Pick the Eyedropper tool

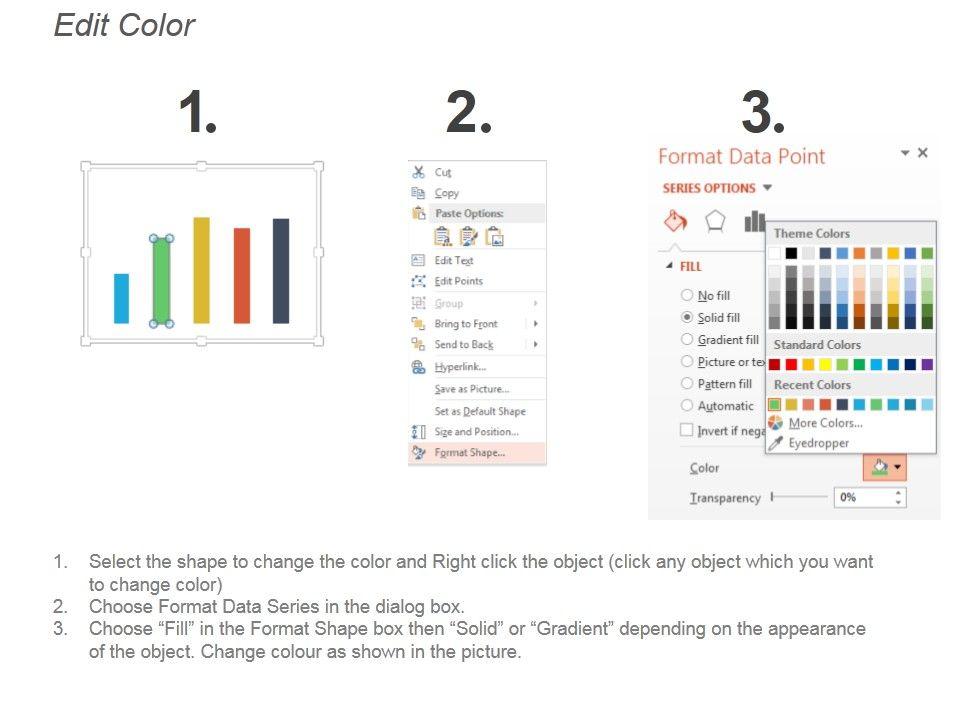tap(818, 443)
